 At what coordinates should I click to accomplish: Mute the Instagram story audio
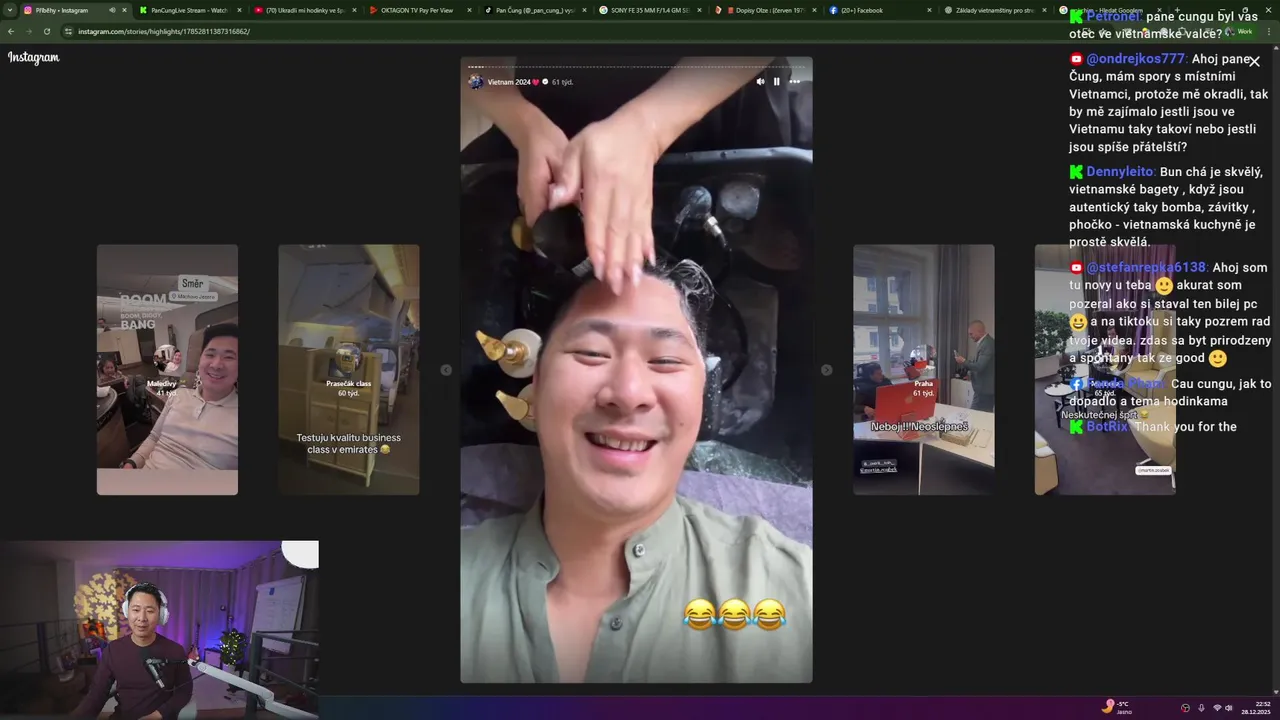pyautogui.click(x=760, y=82)
